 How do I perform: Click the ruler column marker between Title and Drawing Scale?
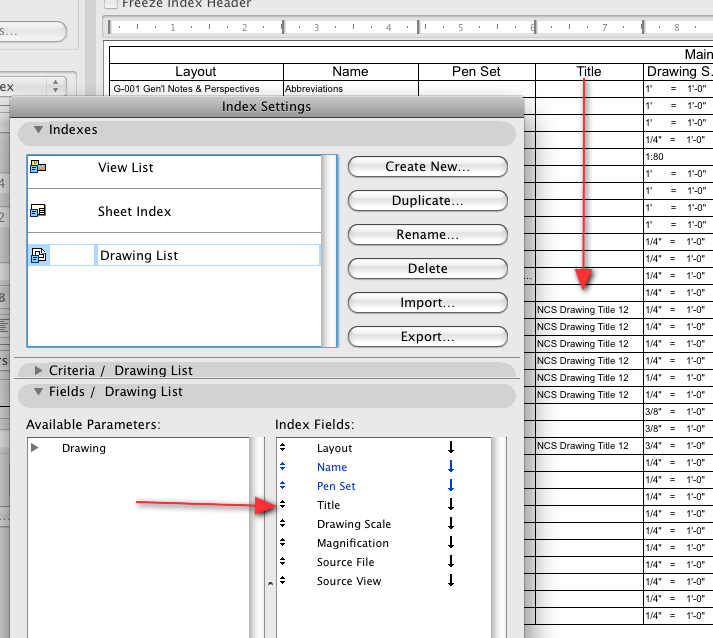tap(643, 27)
